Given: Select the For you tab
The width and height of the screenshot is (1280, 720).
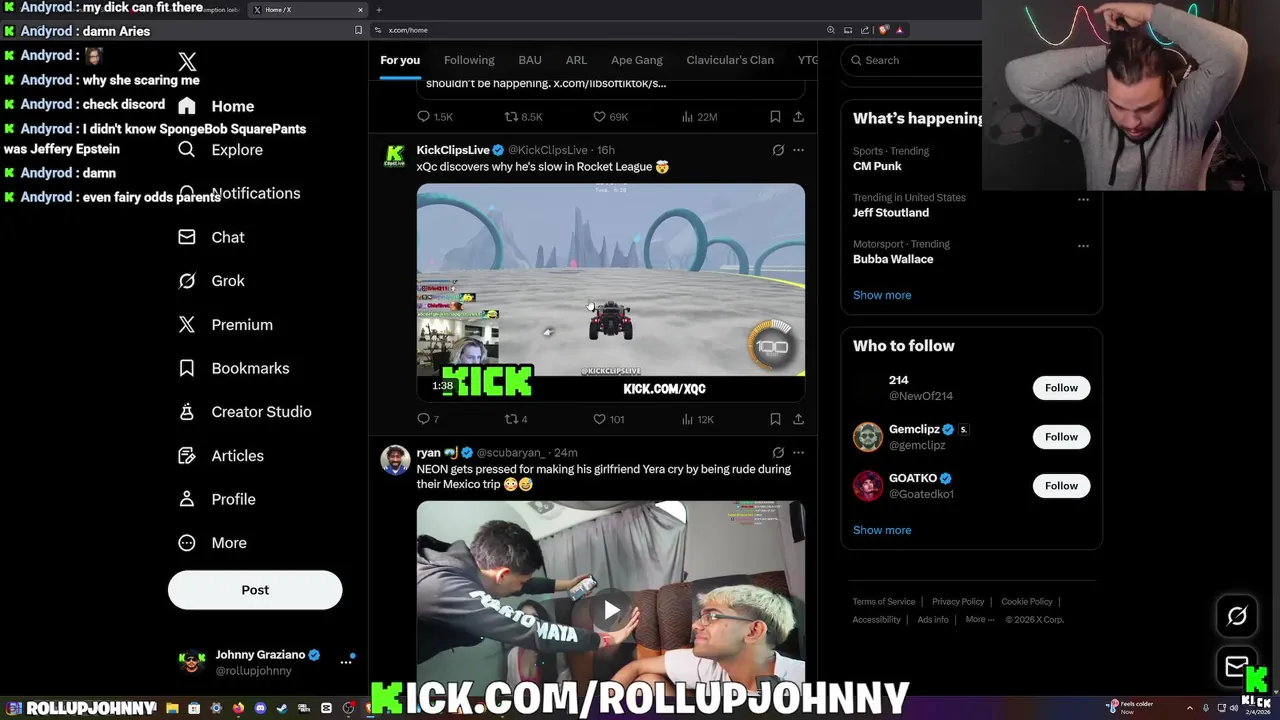Looking at the screenshot, I should pos(400,60).
